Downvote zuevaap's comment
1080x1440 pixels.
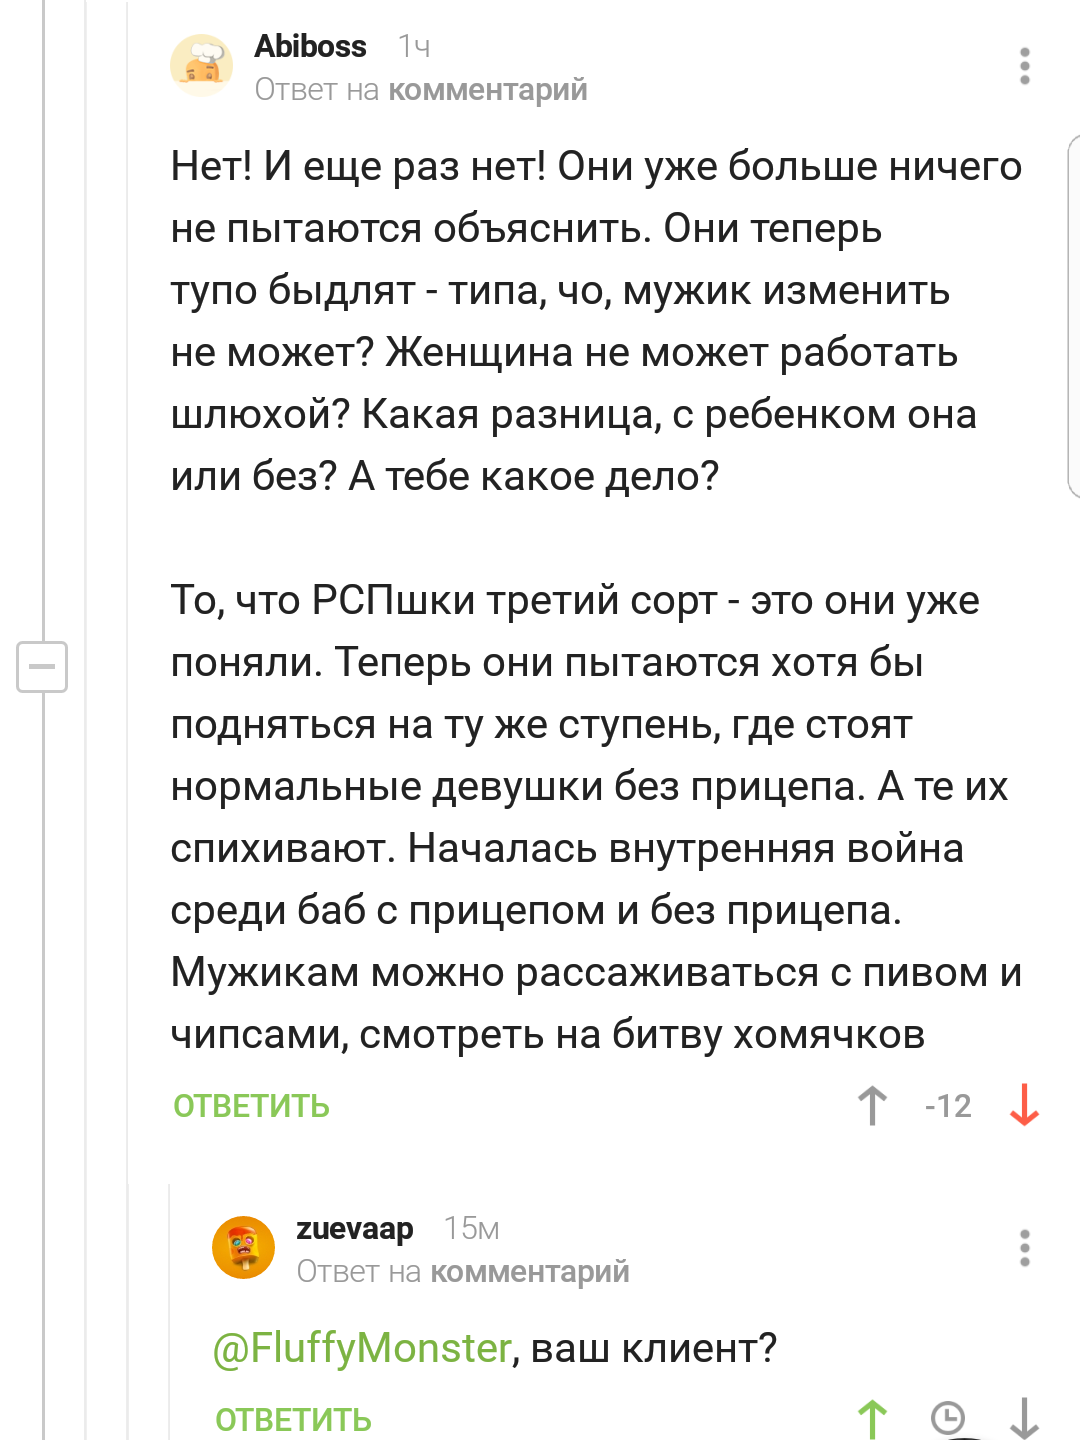[1024, 1419]
